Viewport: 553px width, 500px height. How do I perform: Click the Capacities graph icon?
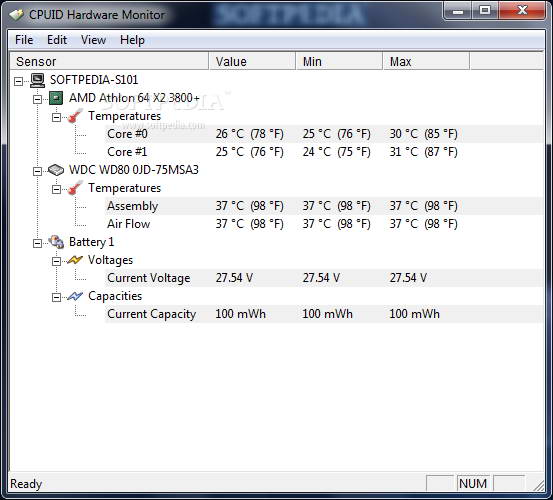tap(75, 296)
